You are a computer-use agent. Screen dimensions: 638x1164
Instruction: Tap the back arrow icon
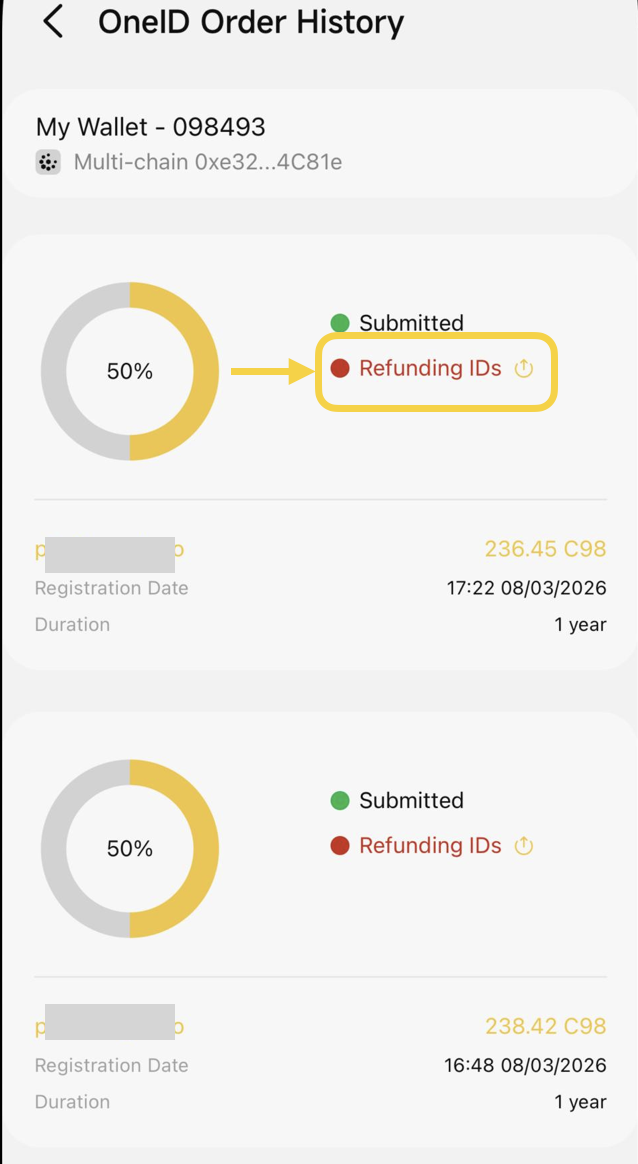point(54,22)
